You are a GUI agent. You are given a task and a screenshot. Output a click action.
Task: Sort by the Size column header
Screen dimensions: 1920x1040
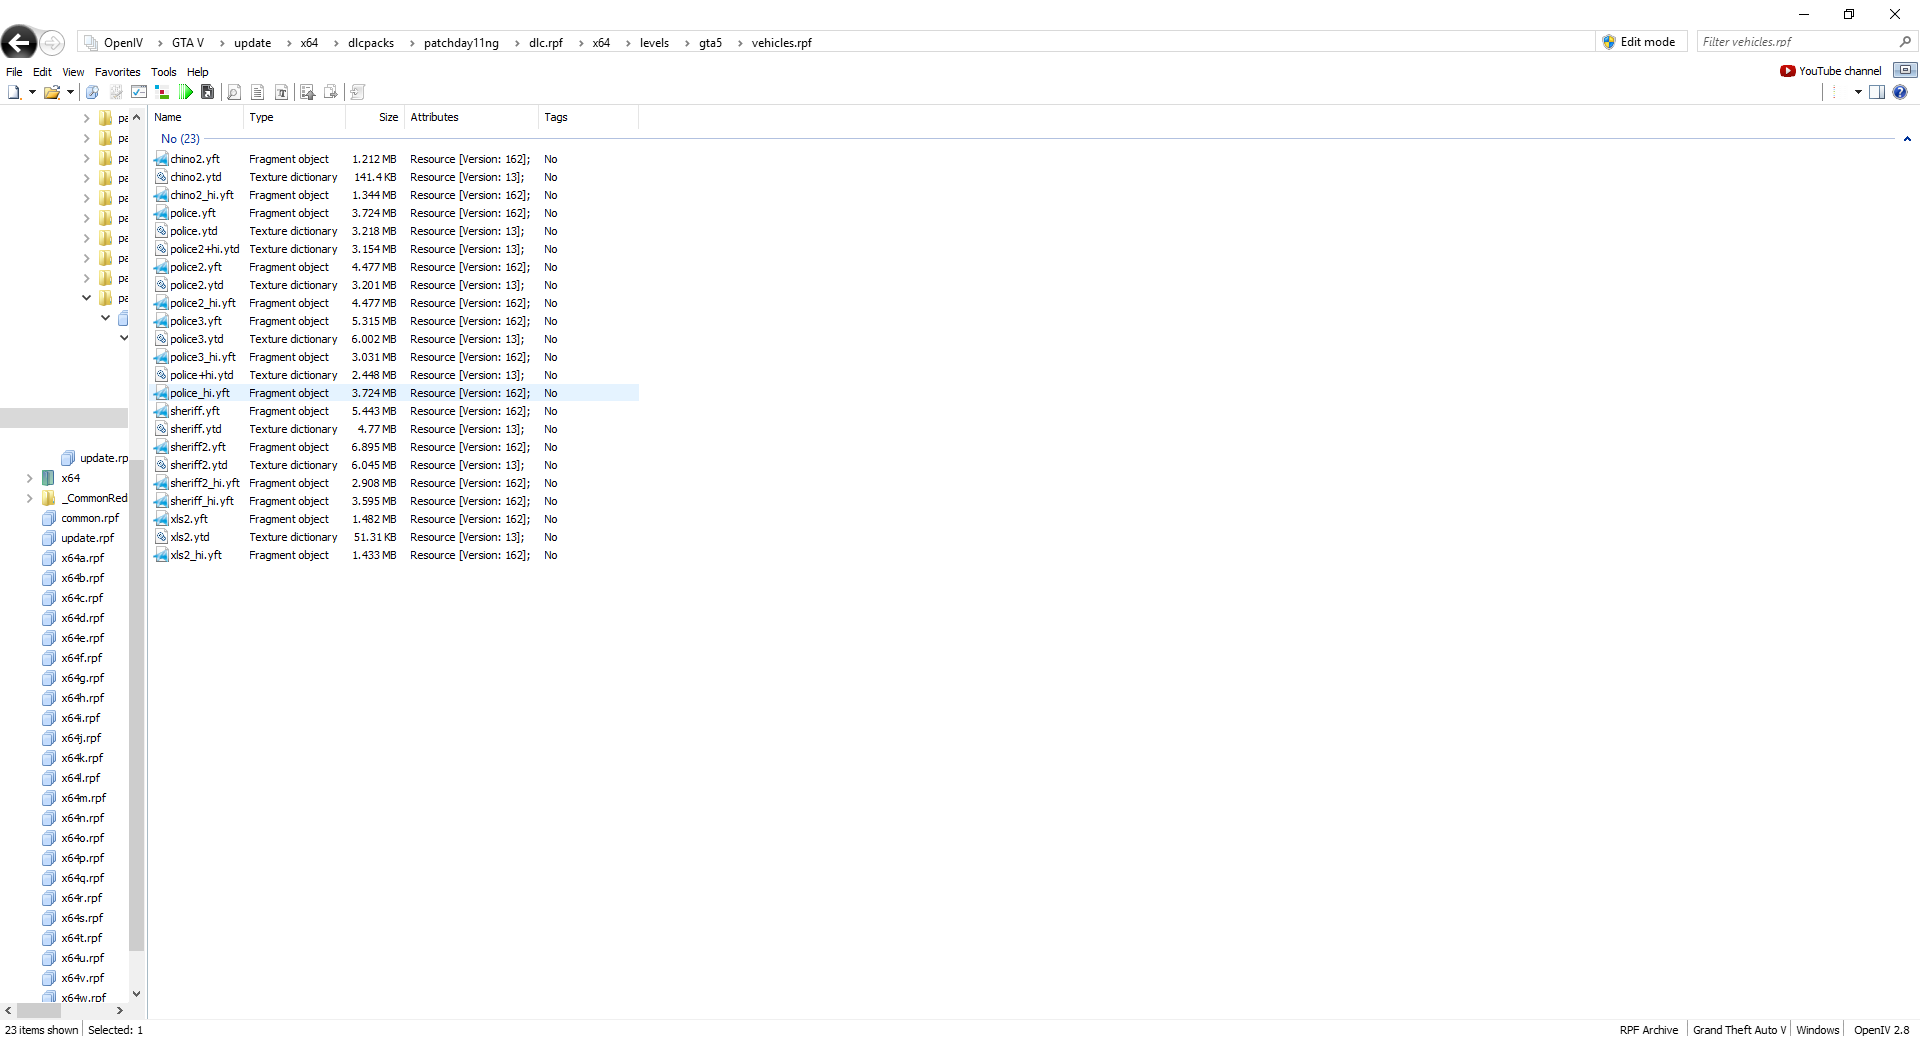[374, 117]
